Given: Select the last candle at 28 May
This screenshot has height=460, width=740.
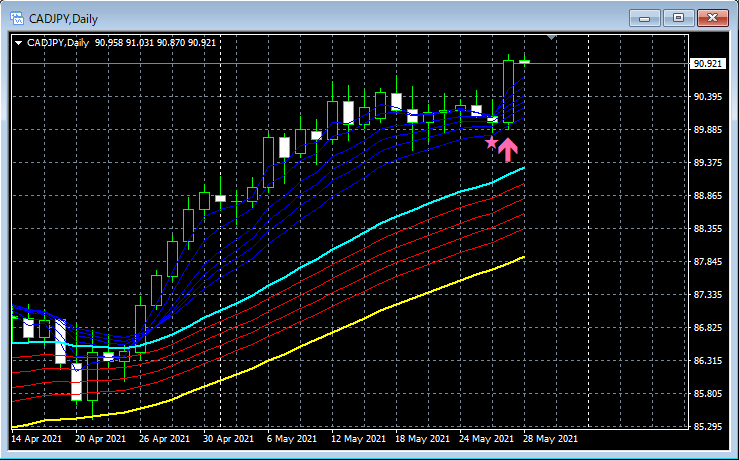Looking at the screenshot, I should coord(524,61).
